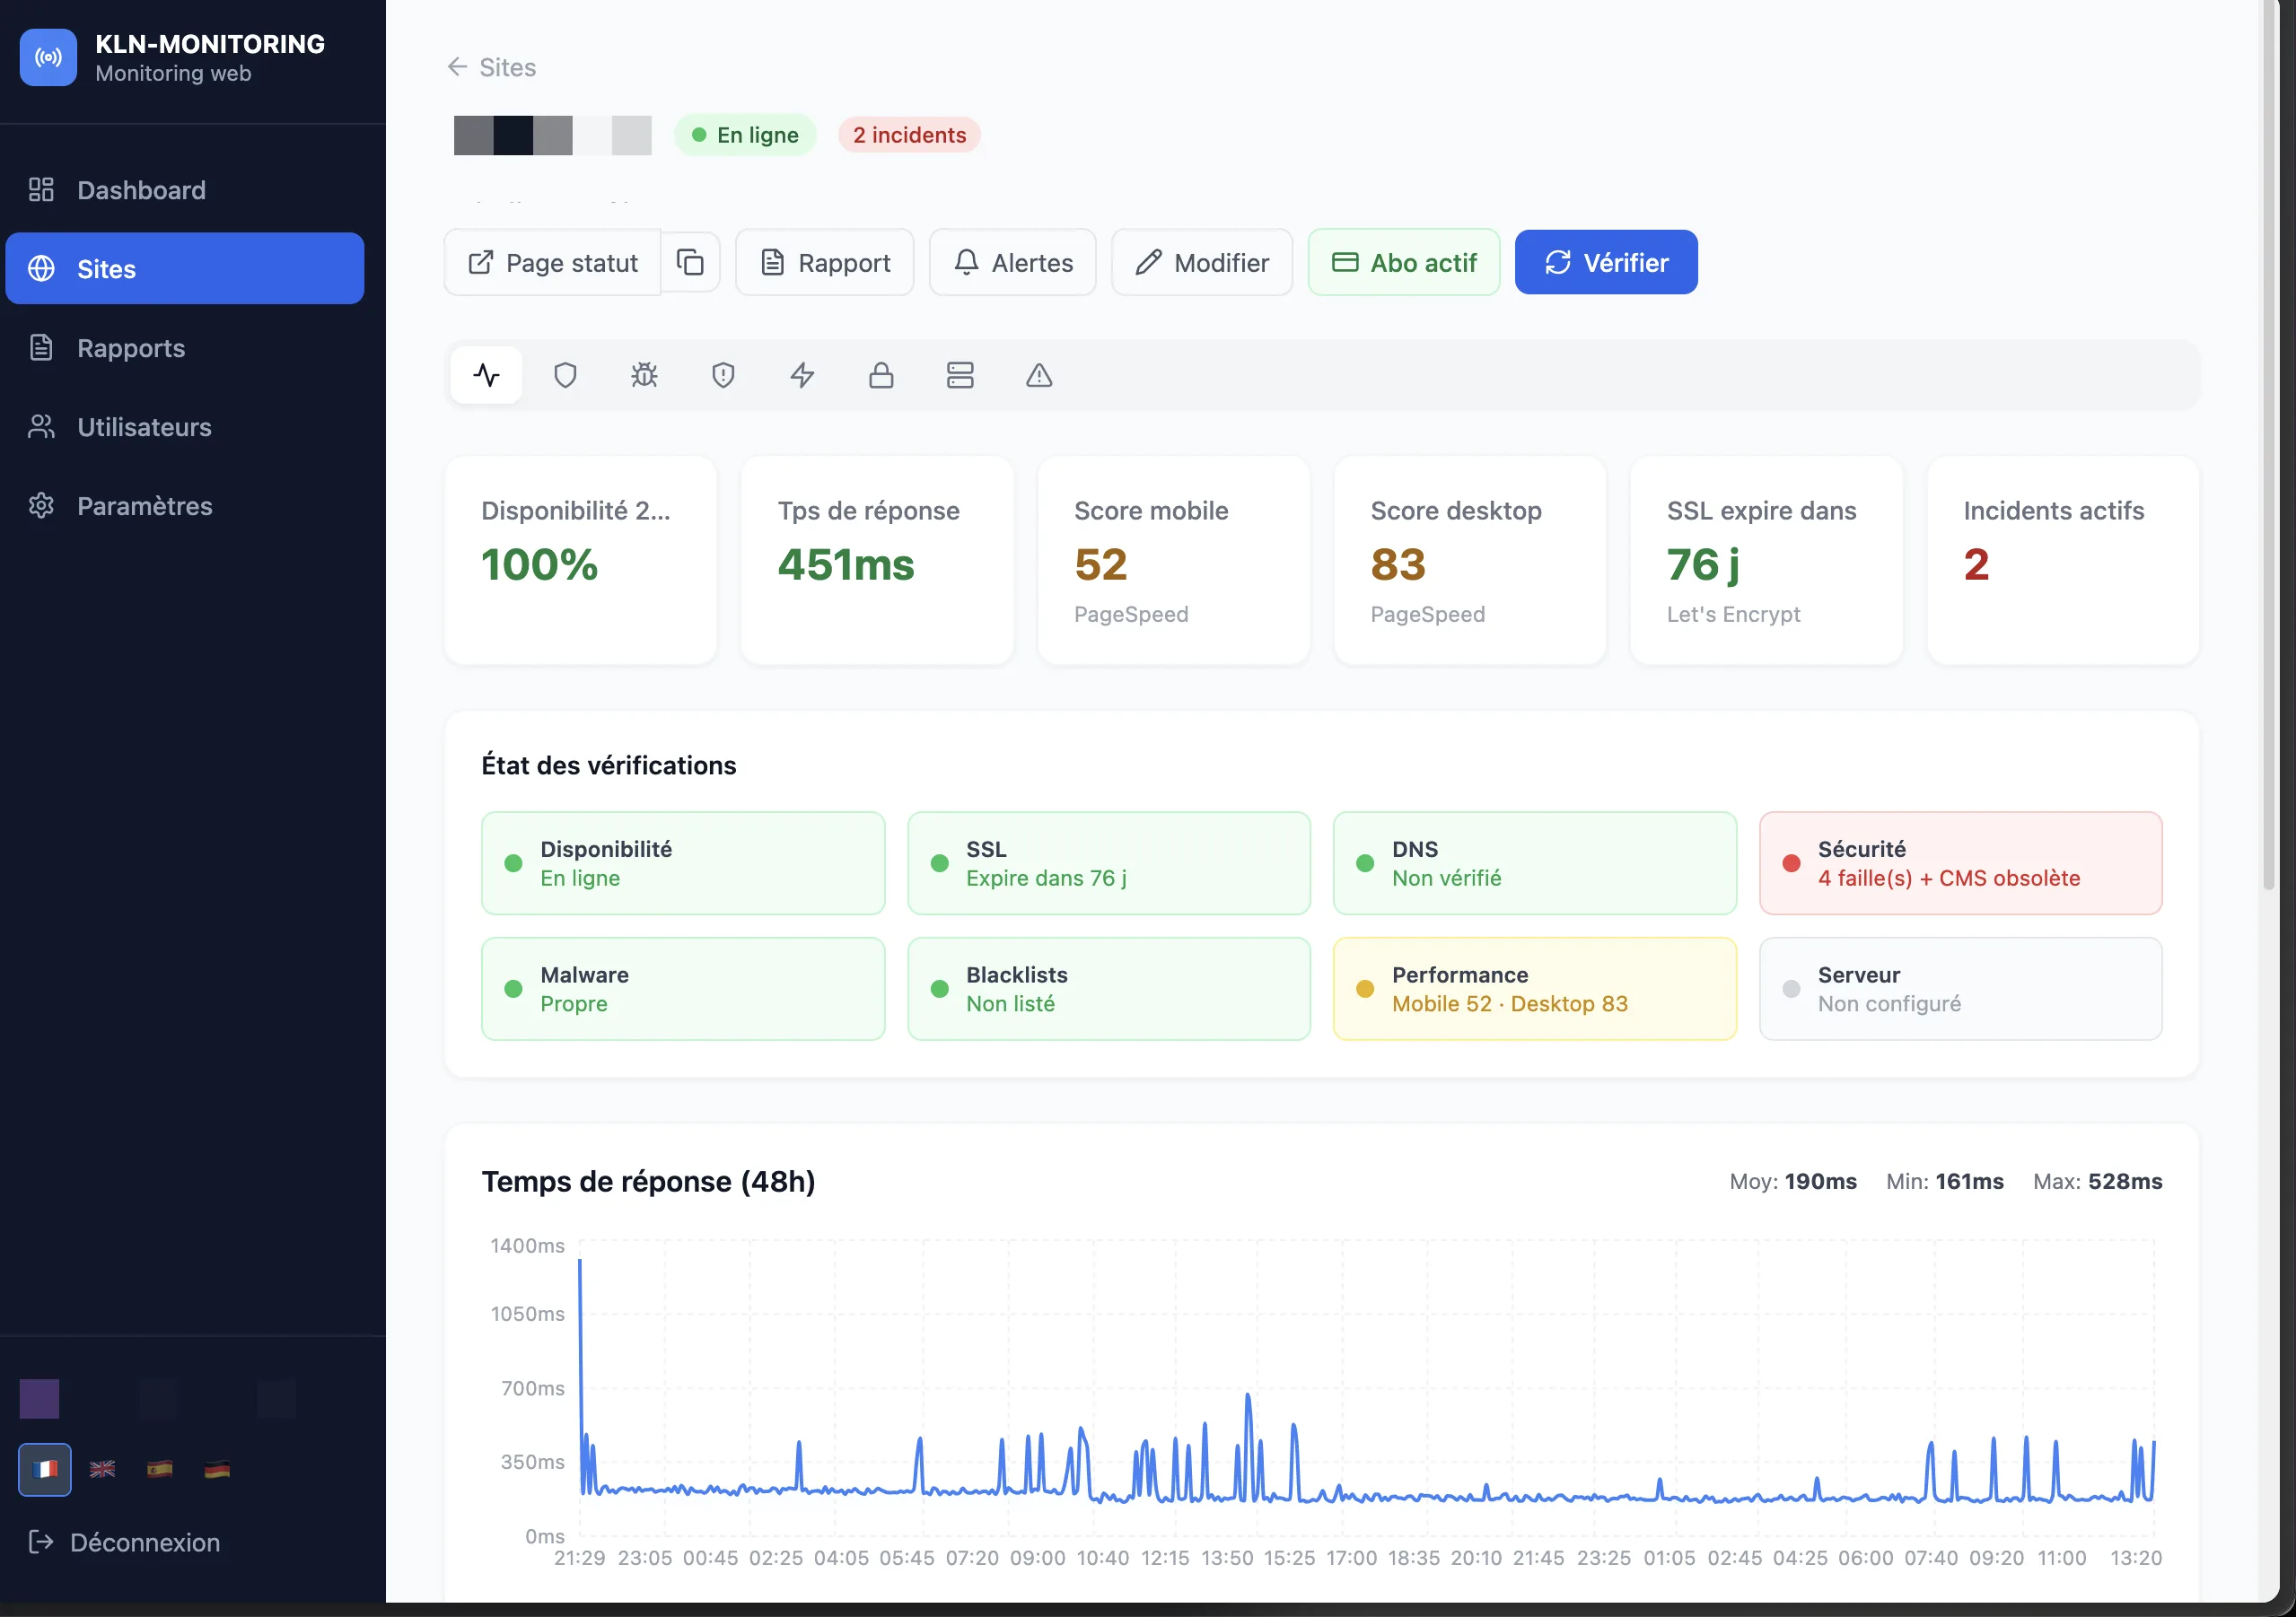
Task: Click the Score mobile 52 card
Action: click(1174, 560)
